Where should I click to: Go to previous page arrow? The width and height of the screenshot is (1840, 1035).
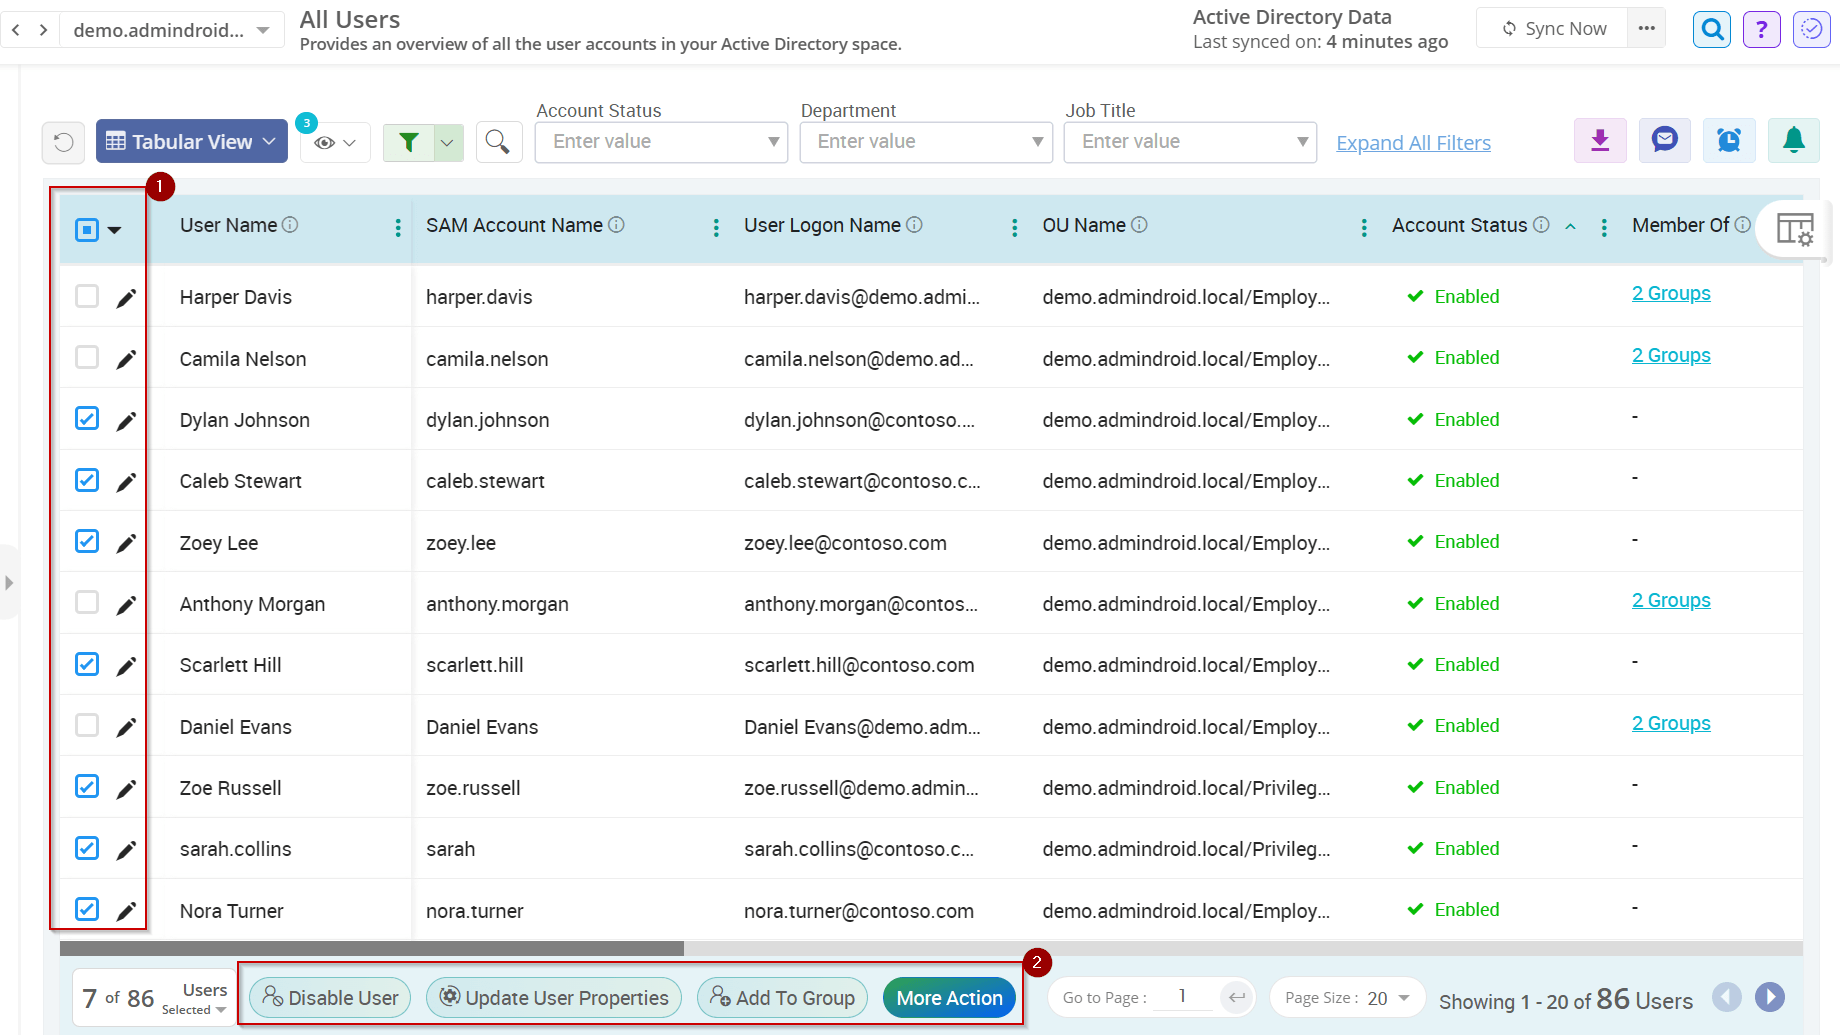tap(1726, 997)
